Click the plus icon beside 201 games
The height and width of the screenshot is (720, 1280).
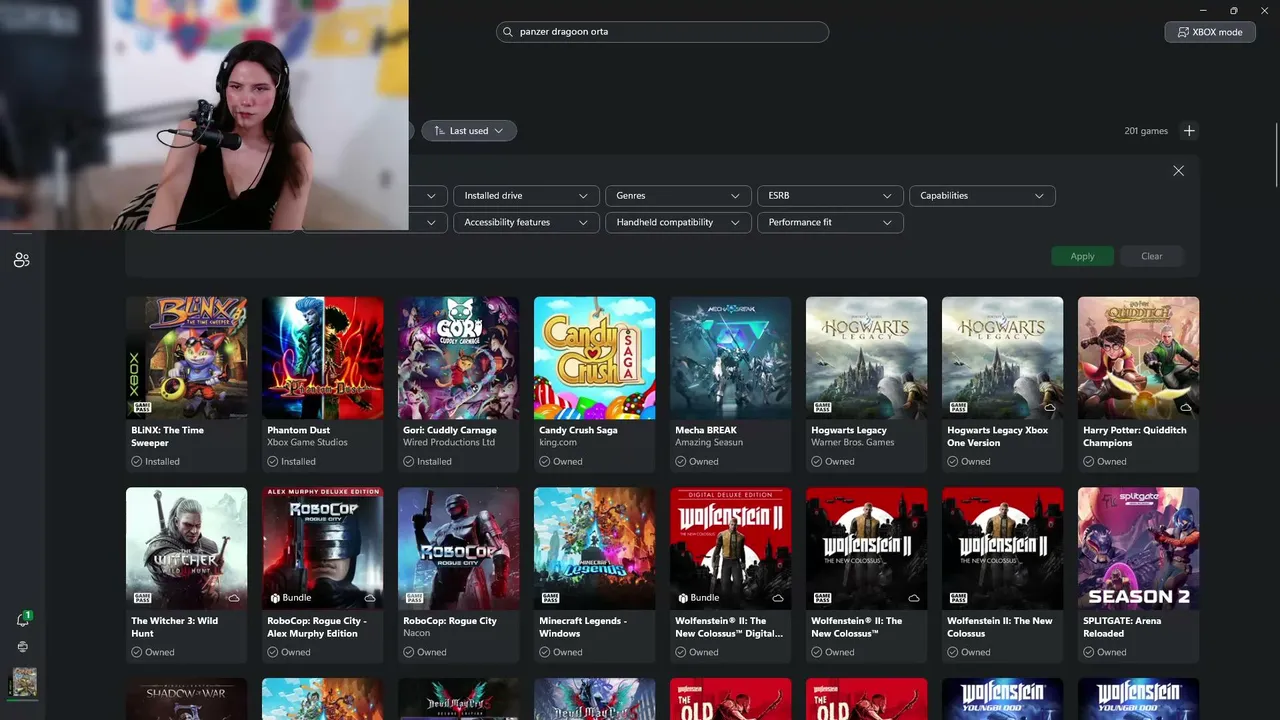pos(1189,131)
